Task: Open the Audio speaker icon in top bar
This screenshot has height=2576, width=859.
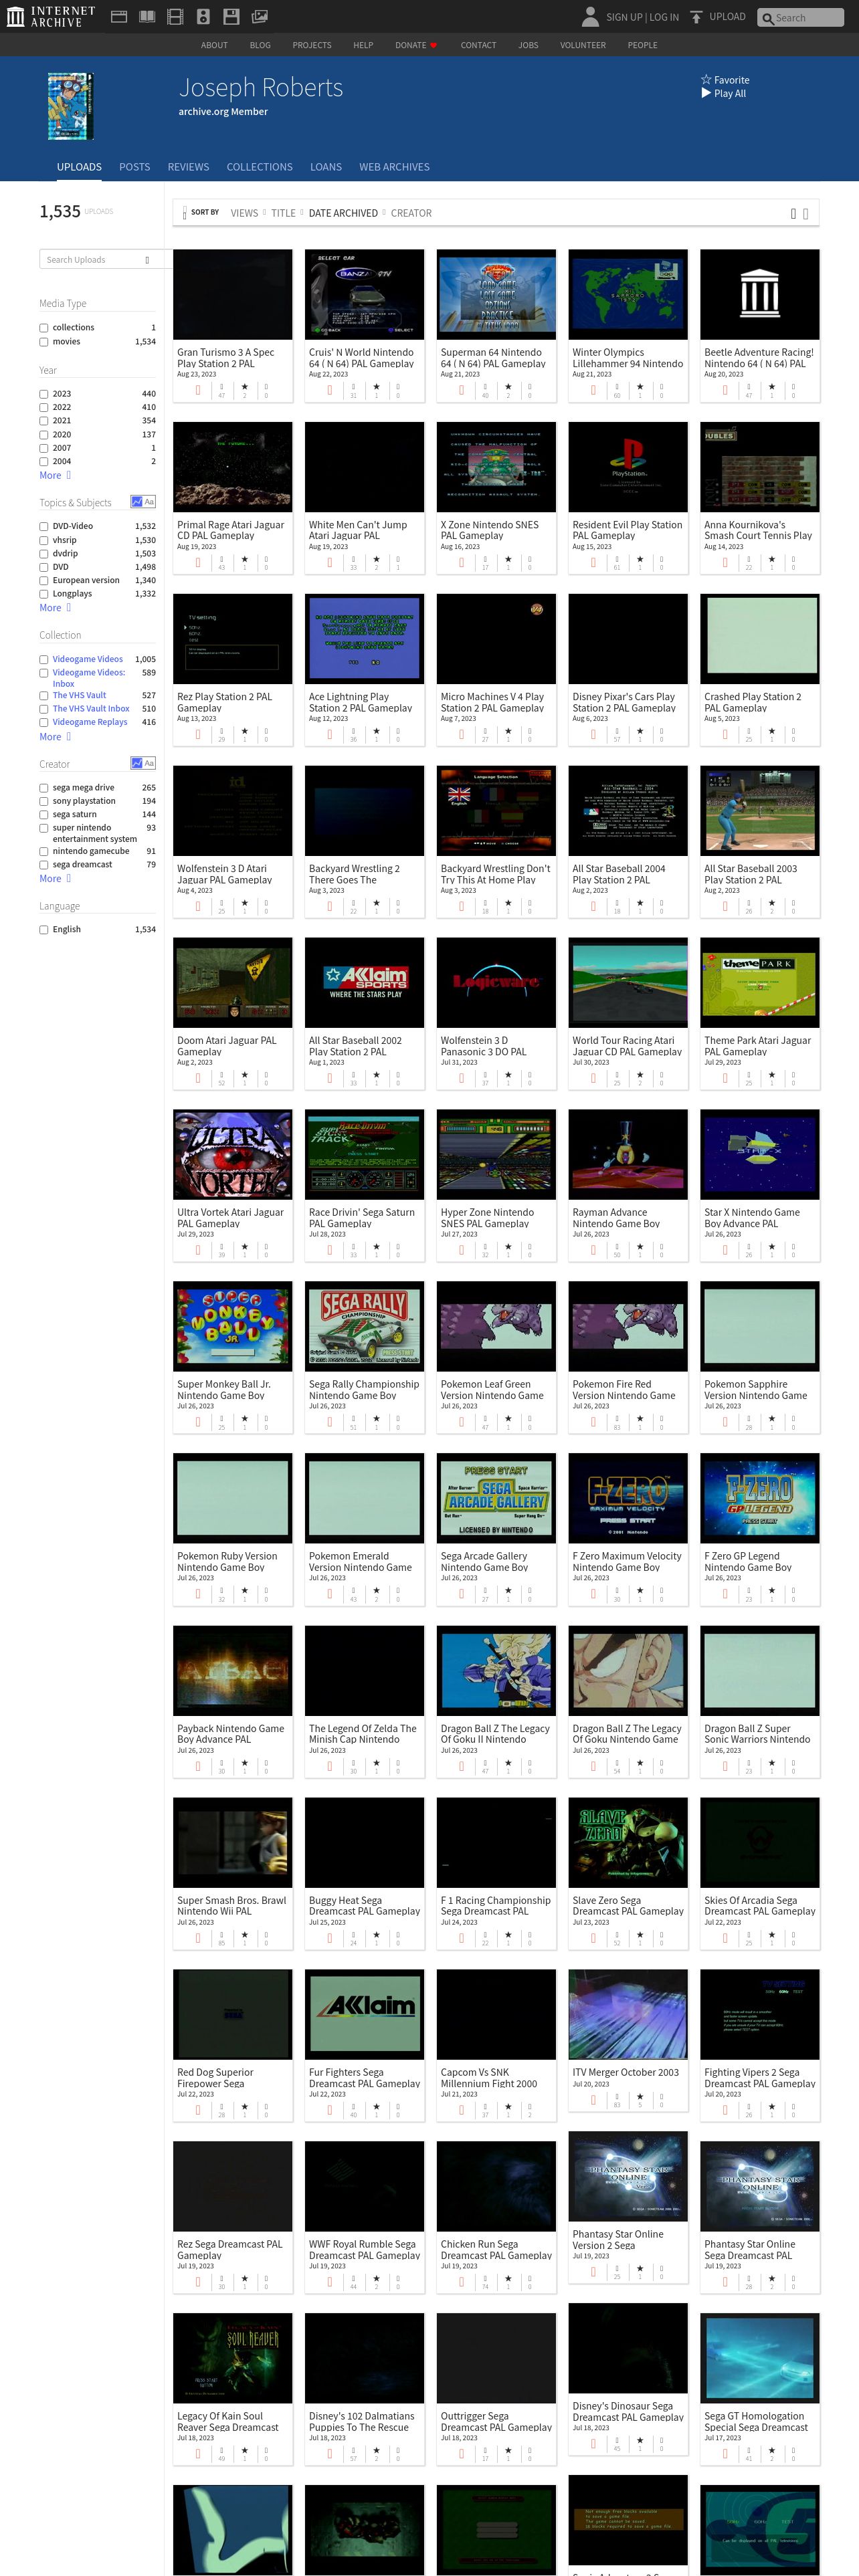Action: [x=203, y=16]
